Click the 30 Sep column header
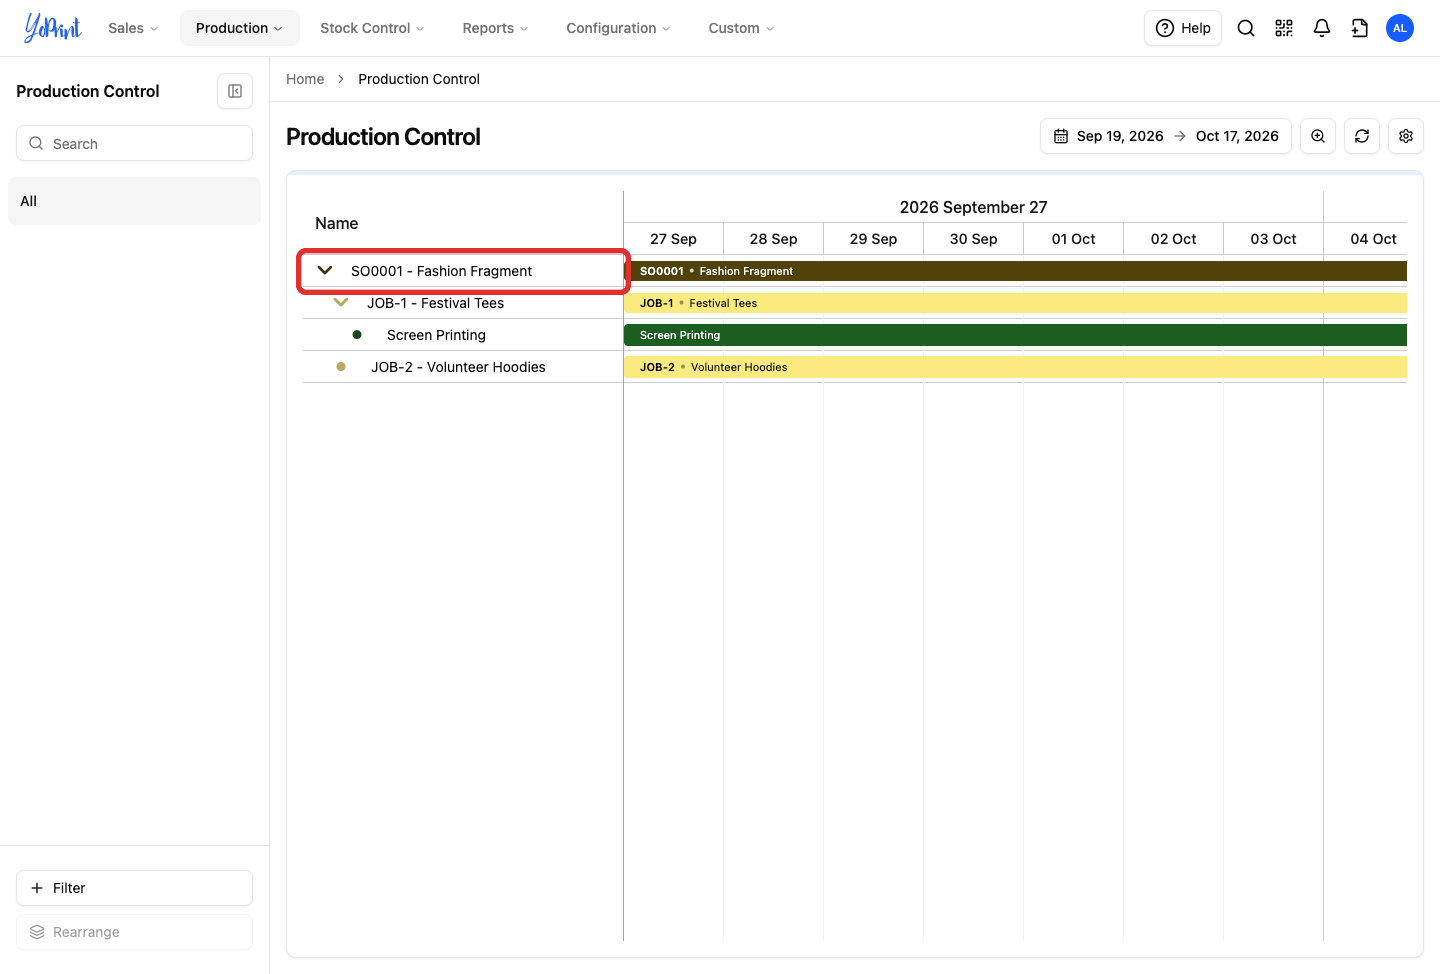The width and height of the screenshot is (1440, 974). click(973, 239)
